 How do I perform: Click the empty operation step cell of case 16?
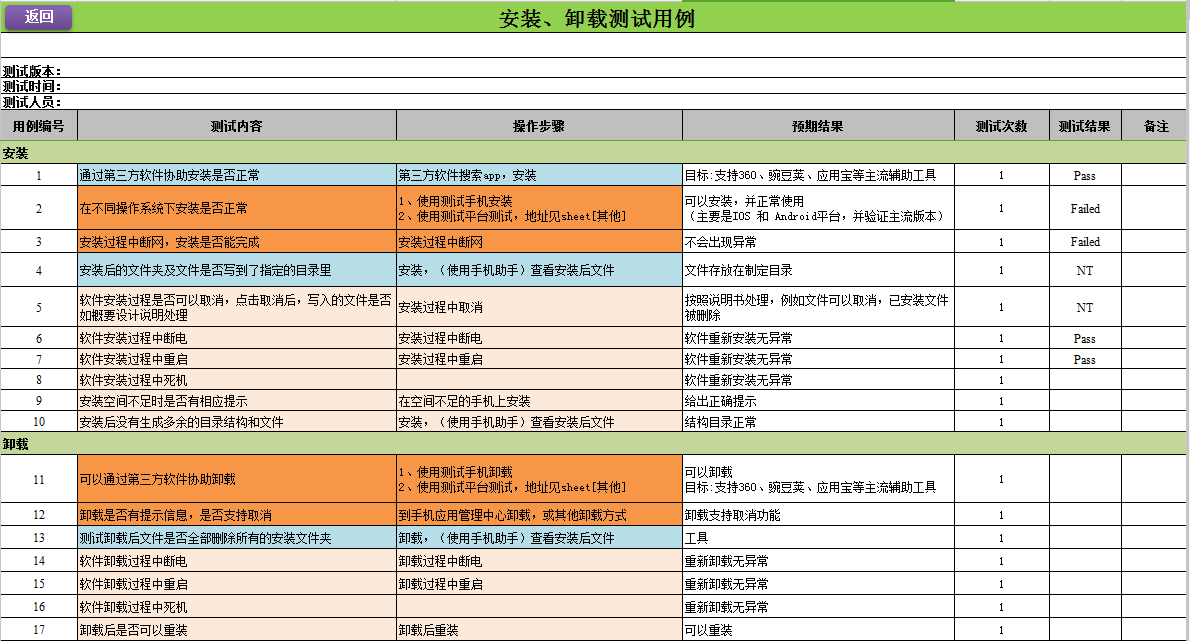(x=539, y=607)
